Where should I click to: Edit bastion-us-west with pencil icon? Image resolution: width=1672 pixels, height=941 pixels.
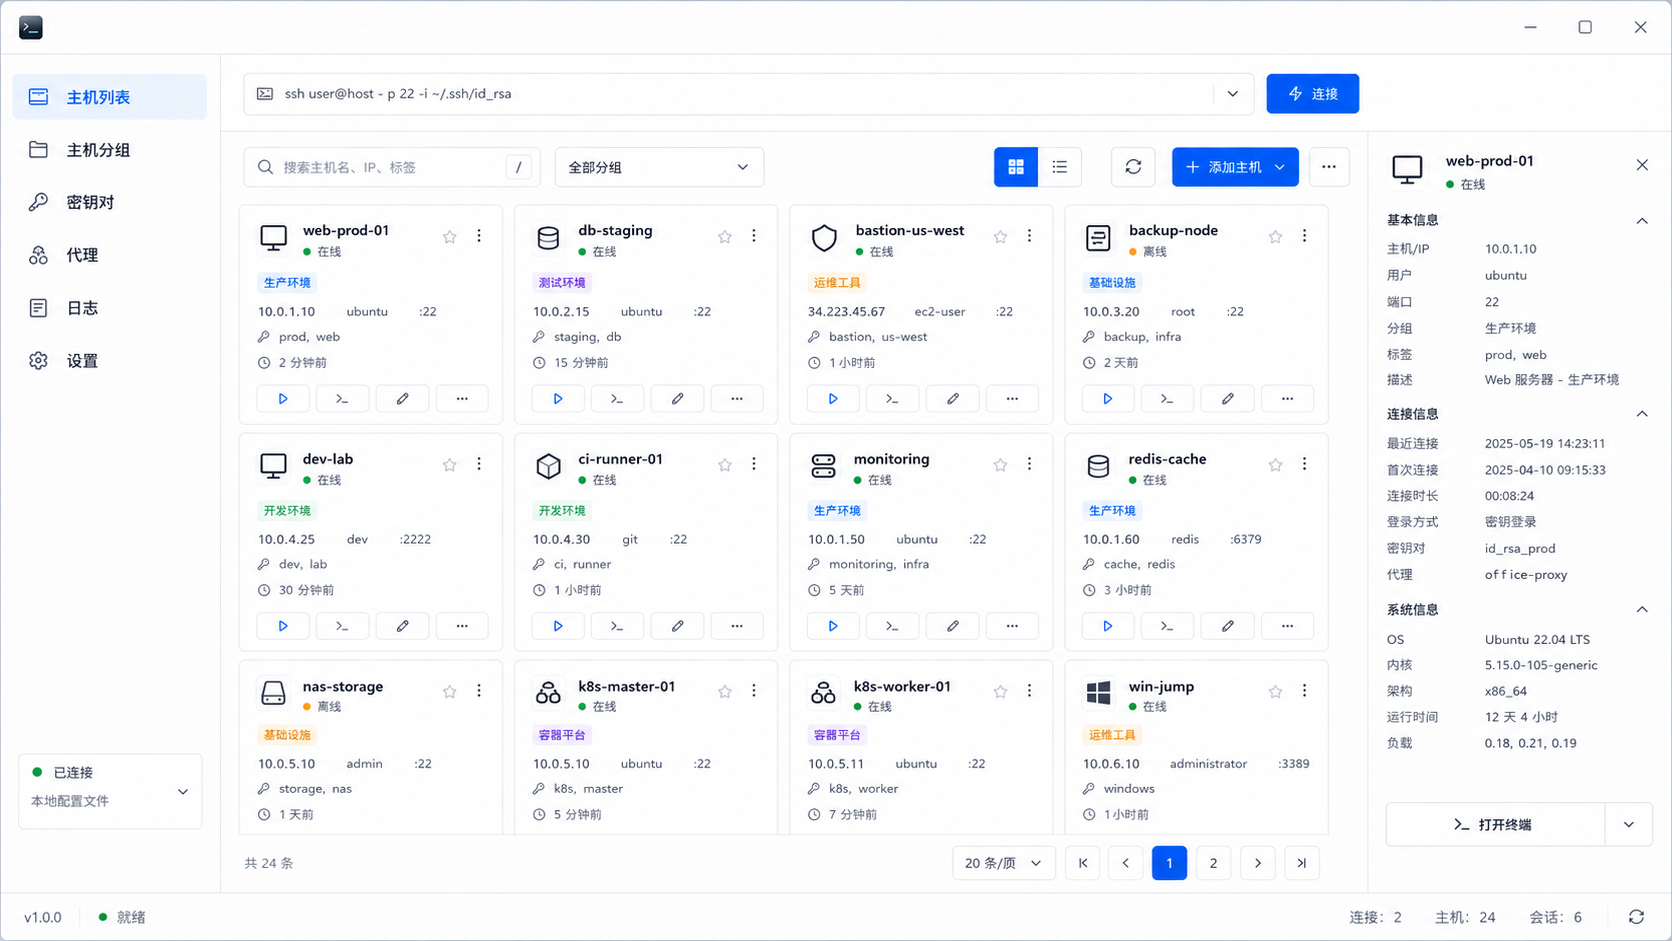click(x=952, y=399)
